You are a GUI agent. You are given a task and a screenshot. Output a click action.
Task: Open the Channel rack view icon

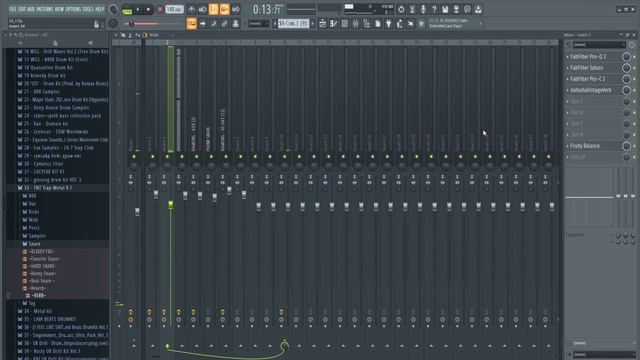point(344,24)
